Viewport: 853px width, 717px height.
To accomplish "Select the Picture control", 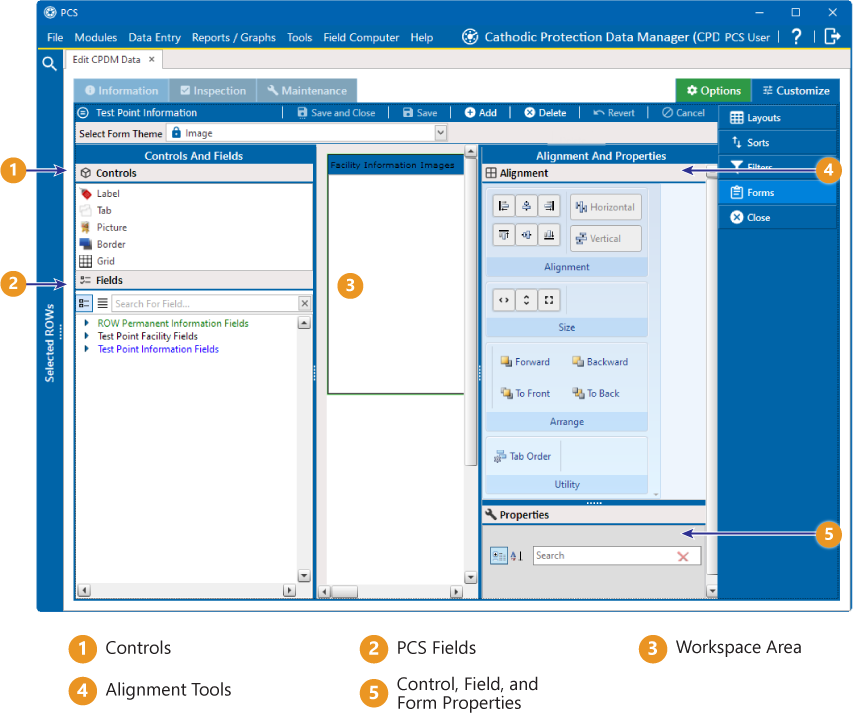I will 110,228.
